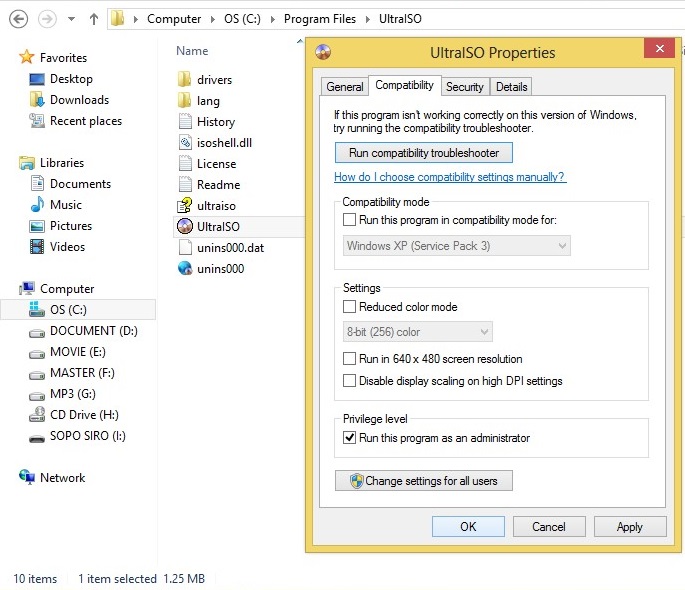Click OK in UltraISO Properties
Image resolution: width=685 pixels, height=590 pixels.
pyautogui.click(x=468, y=527)
